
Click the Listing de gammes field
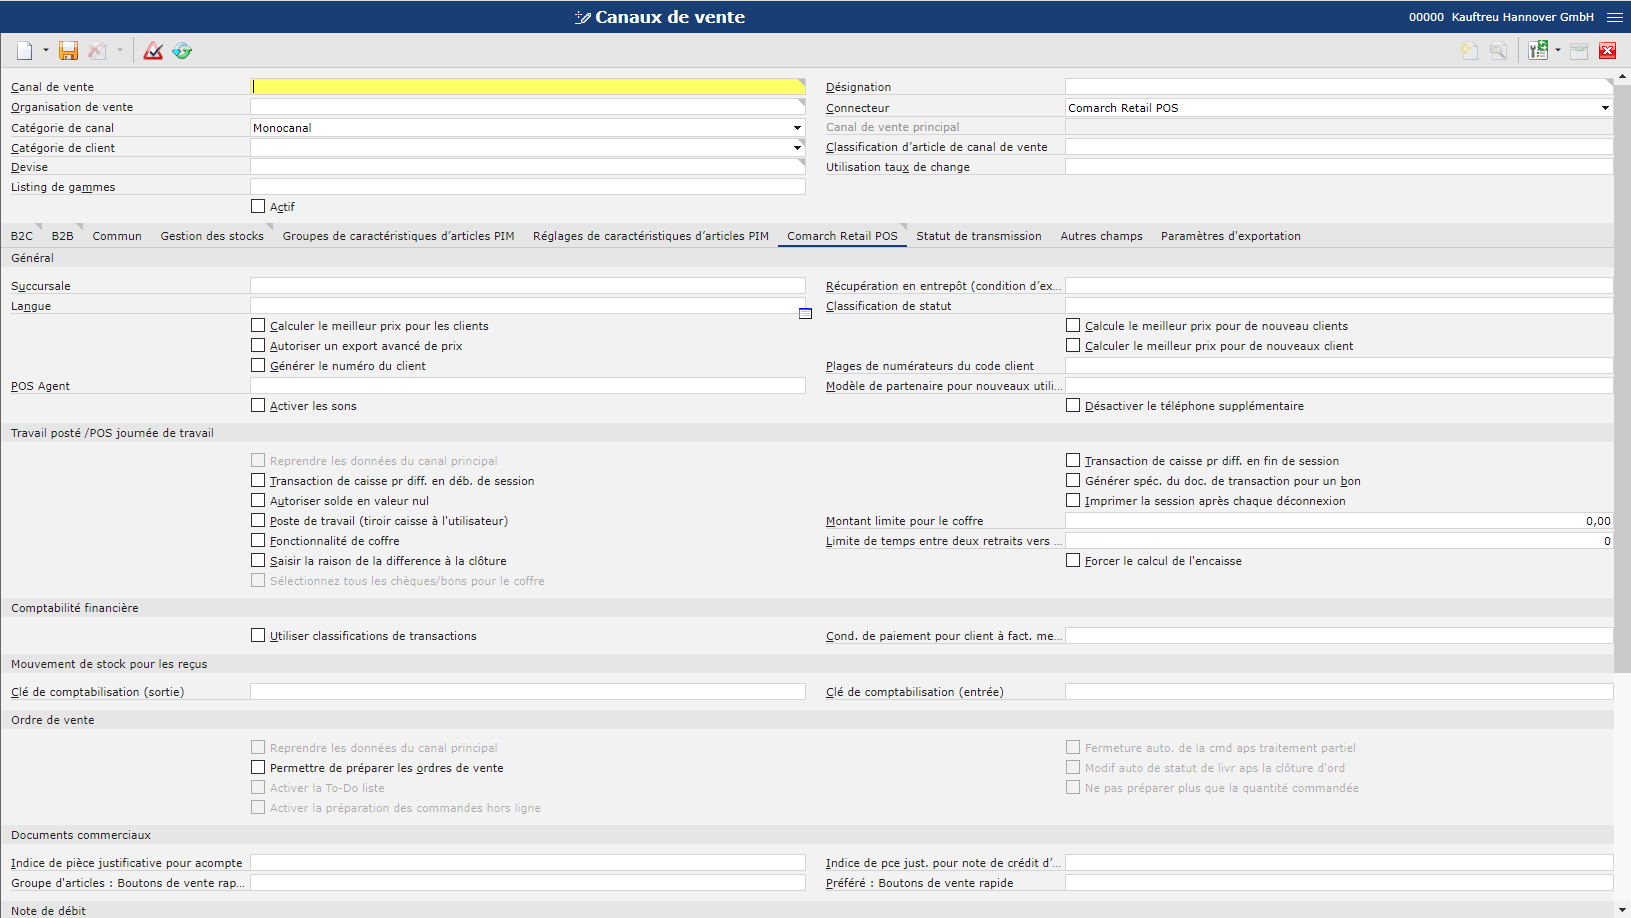pos(528,187)
